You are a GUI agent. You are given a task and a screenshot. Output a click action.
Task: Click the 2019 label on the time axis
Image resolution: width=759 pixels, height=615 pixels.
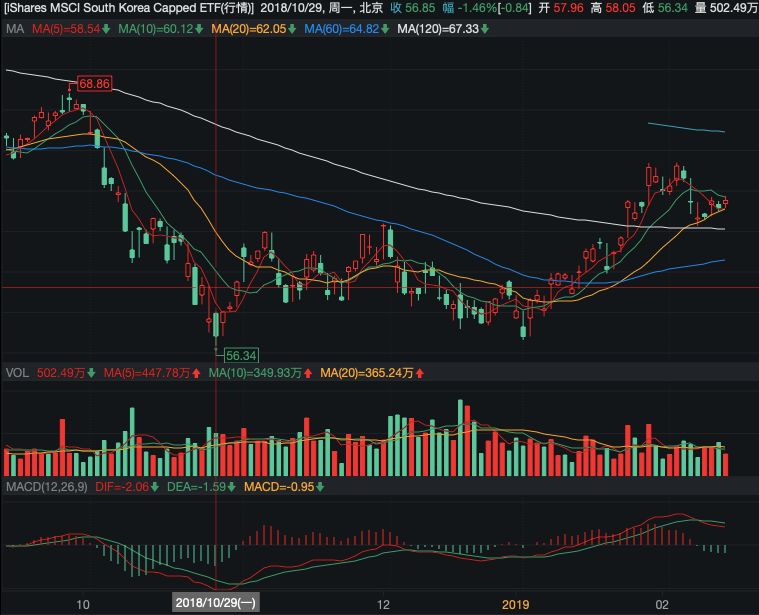pyautogui.click(x=515, y=604)
